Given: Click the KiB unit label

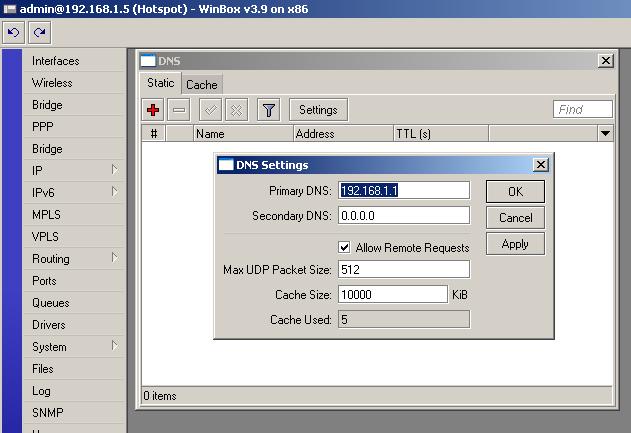Looking at the screenshot, I should pos(460,295).
